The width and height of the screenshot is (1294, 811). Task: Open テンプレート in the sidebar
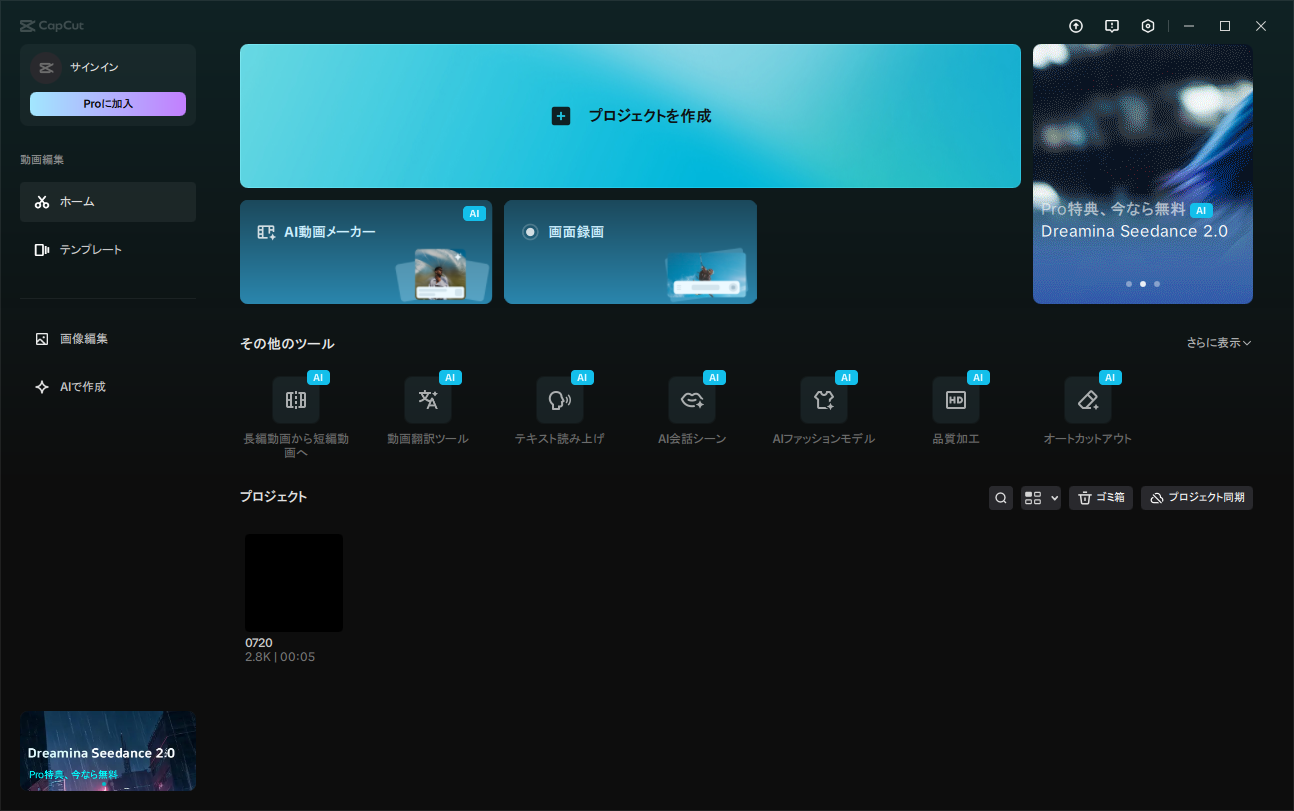coord(108,250)
